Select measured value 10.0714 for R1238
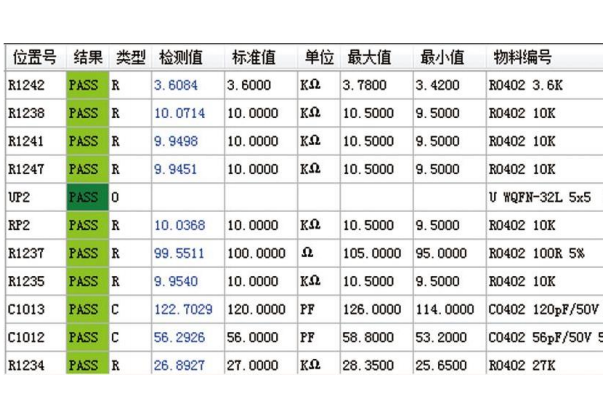The image size is (603, 408). coord(179,114)
